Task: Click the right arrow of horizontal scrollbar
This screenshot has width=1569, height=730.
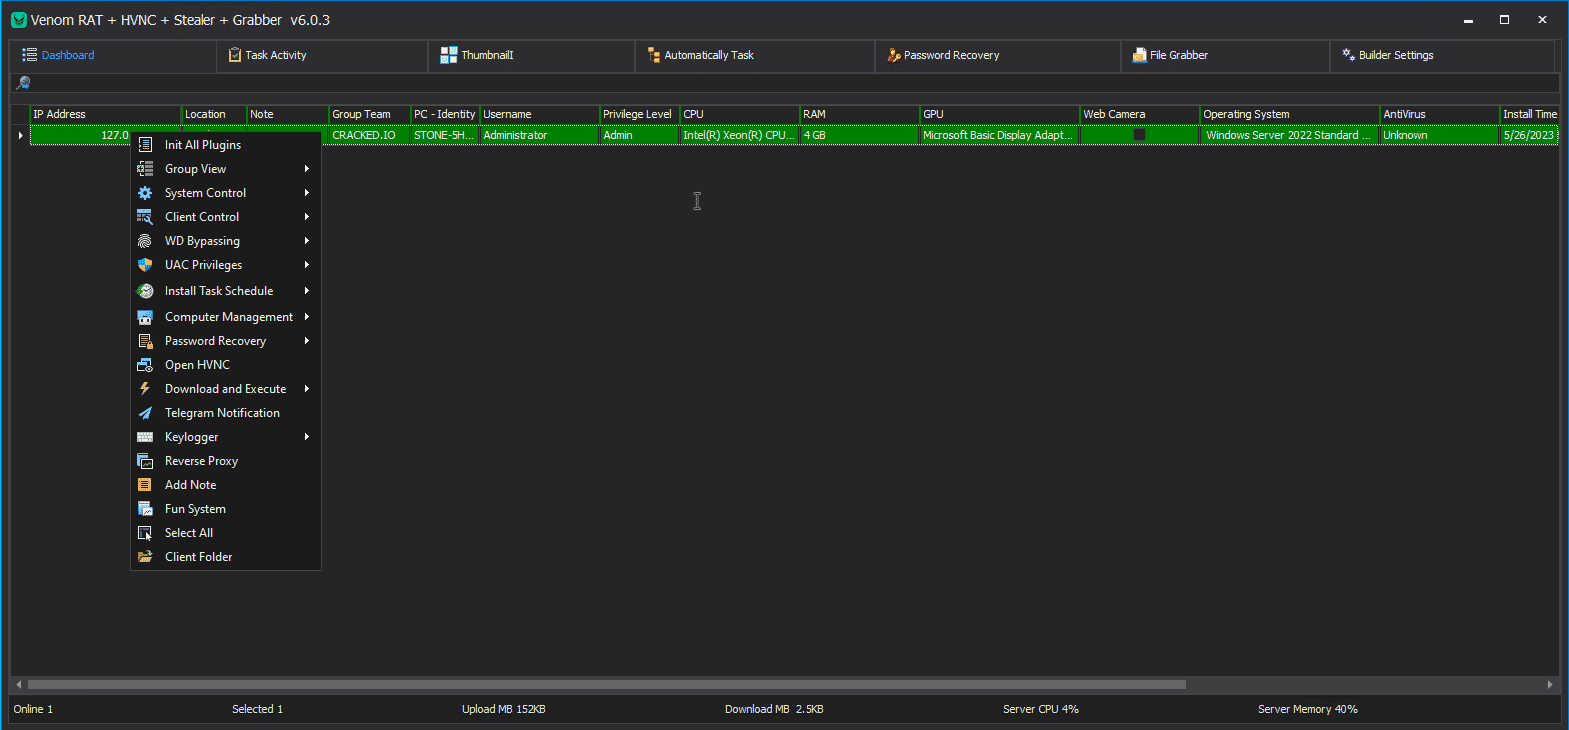Action: click(1550, 685)
